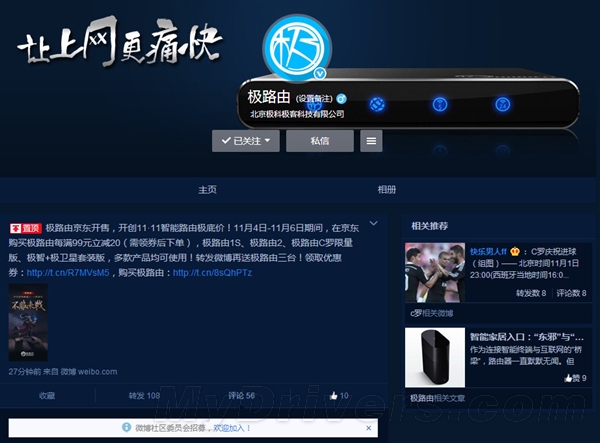Open the C罗 football photo thumbnail
The width and height of the screenshot is (600, 443).
pyautogui.click(x=435, y=272)
